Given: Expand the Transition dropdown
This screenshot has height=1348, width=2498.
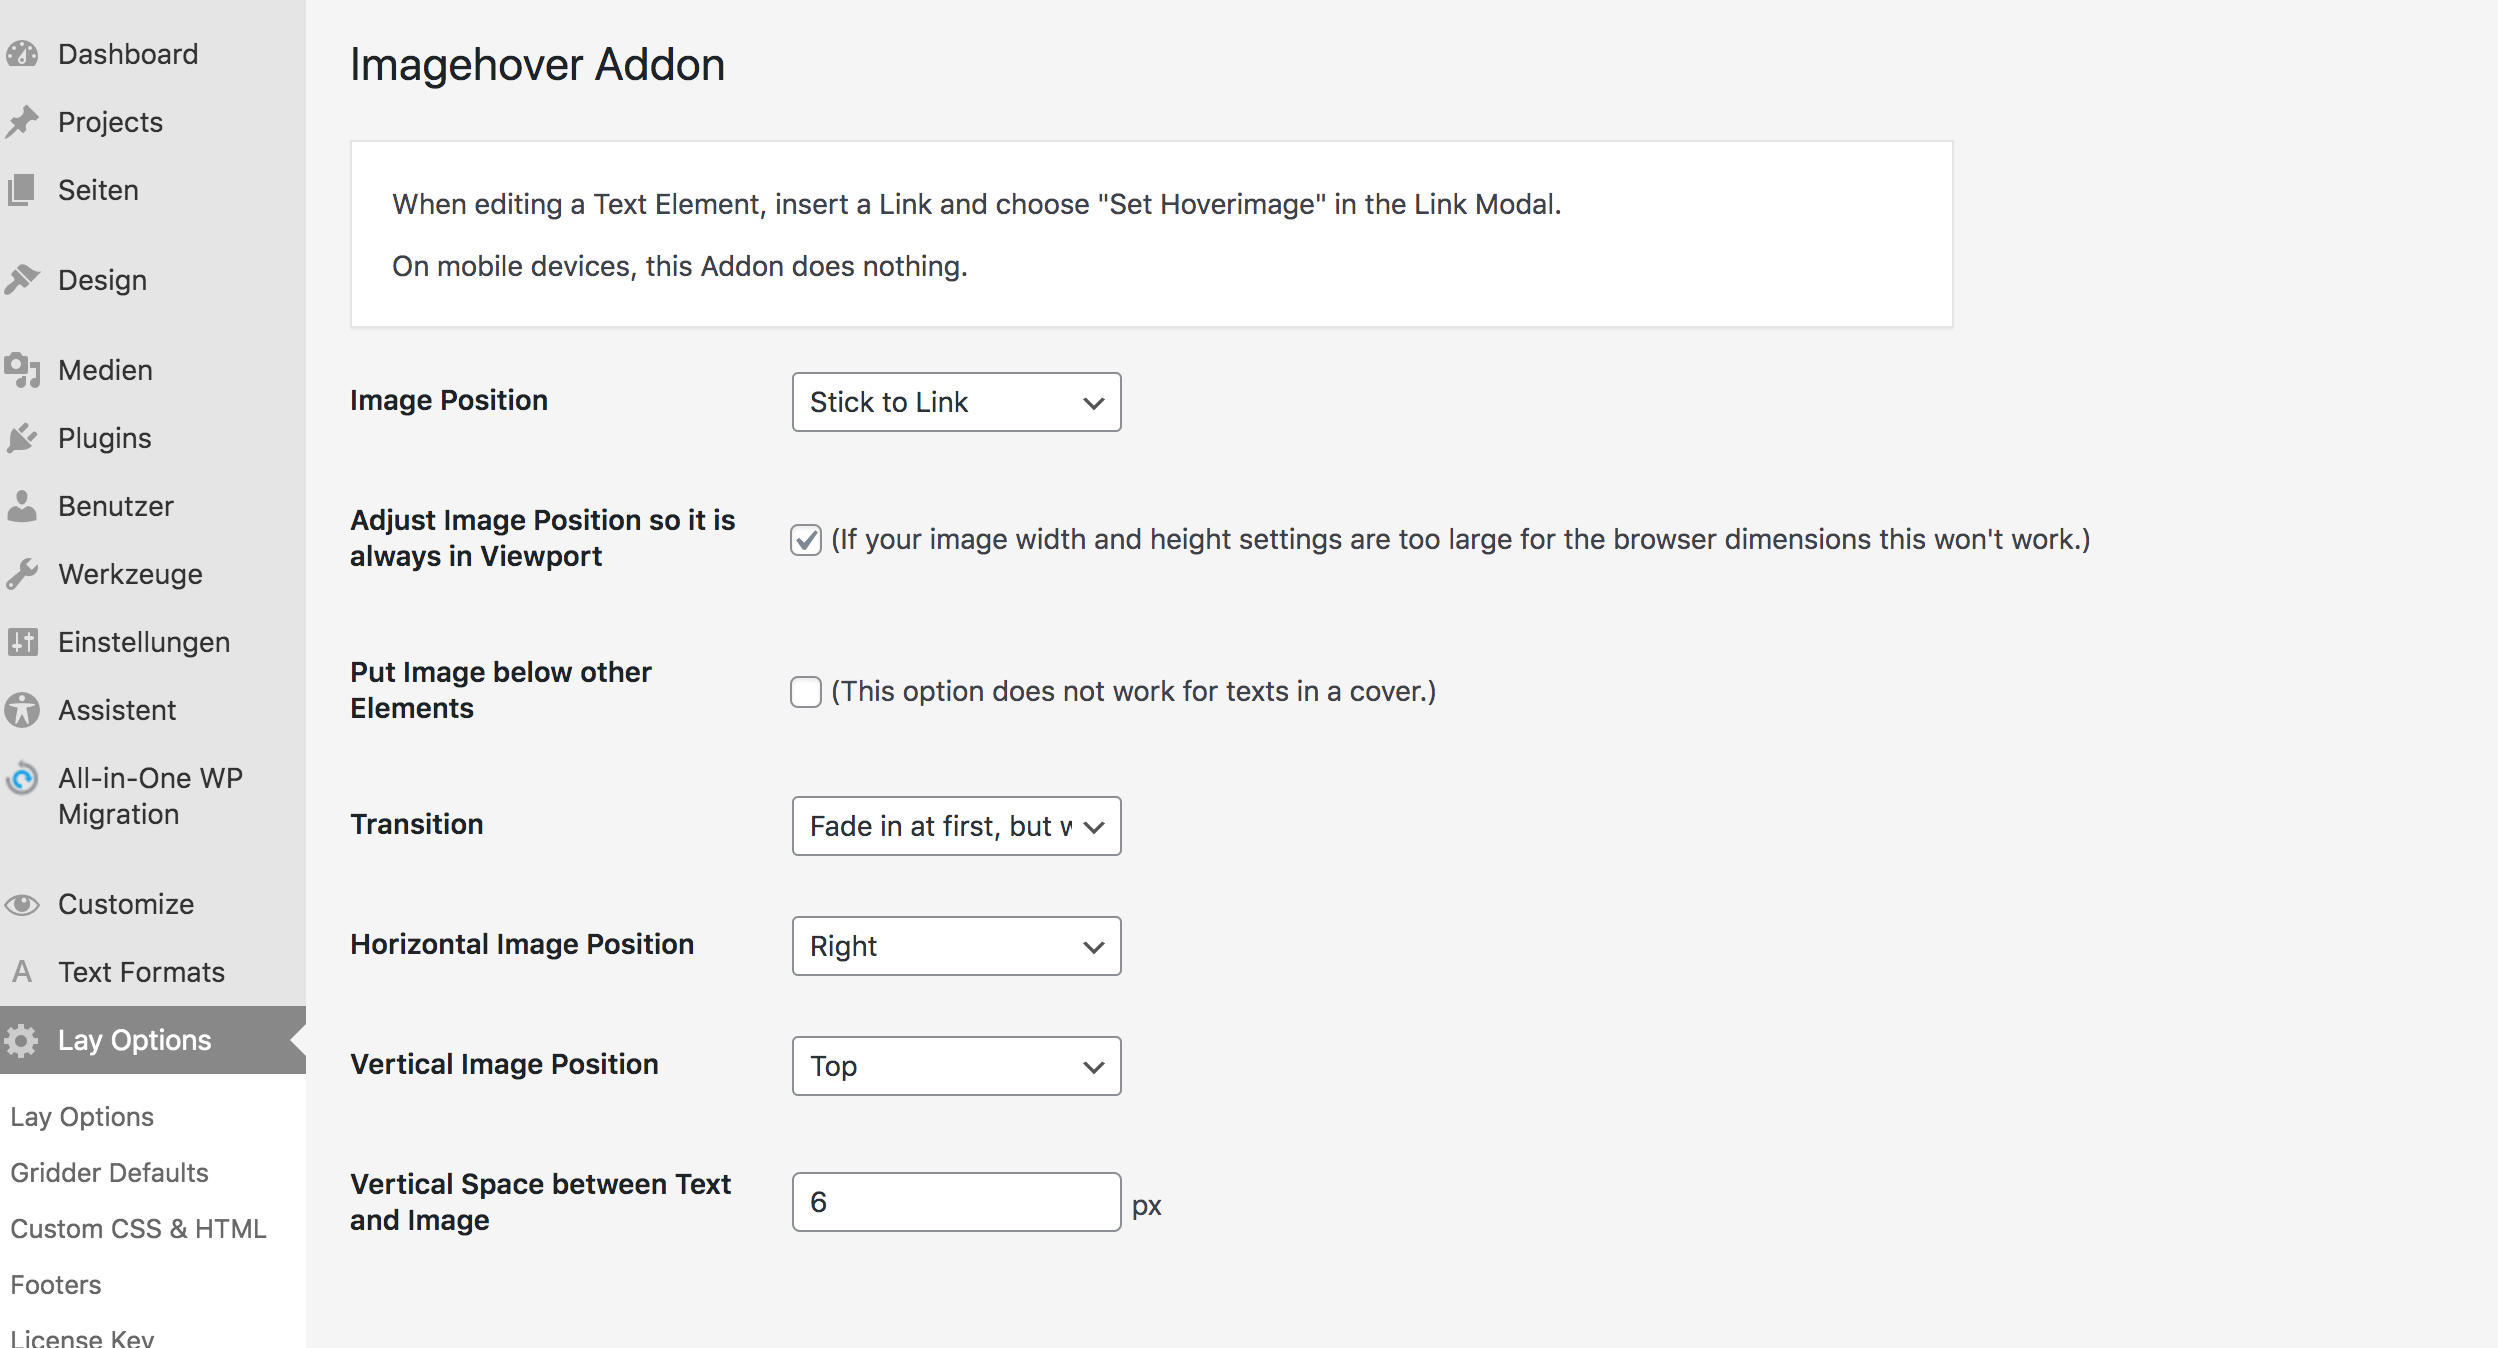Looking at the screenshot, I should [x=956, y=826].
